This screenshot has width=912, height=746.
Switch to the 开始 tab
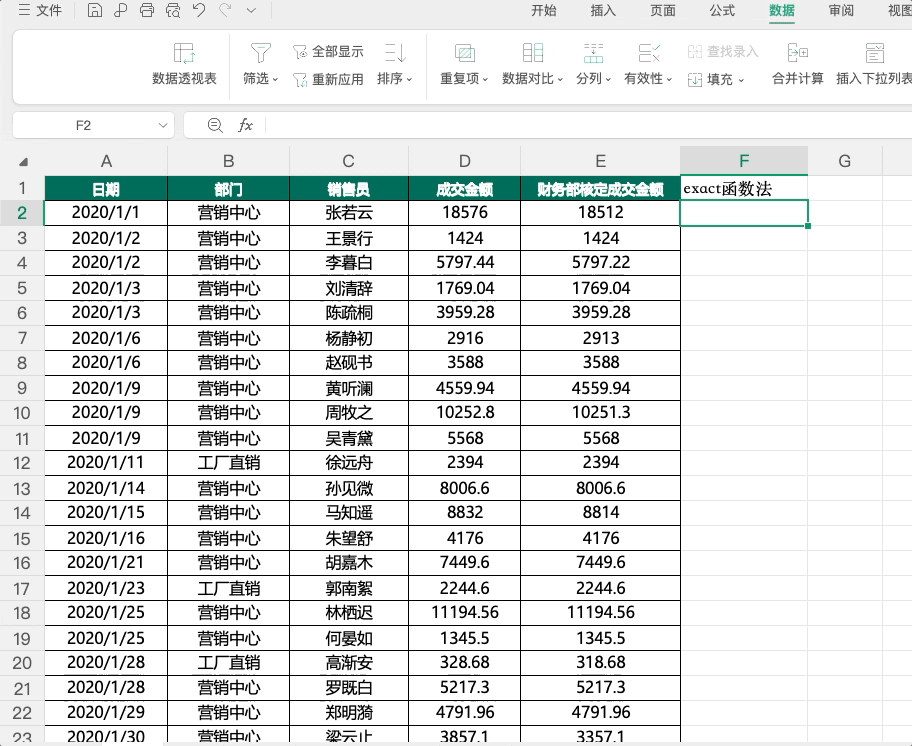[x=543, y=10]
